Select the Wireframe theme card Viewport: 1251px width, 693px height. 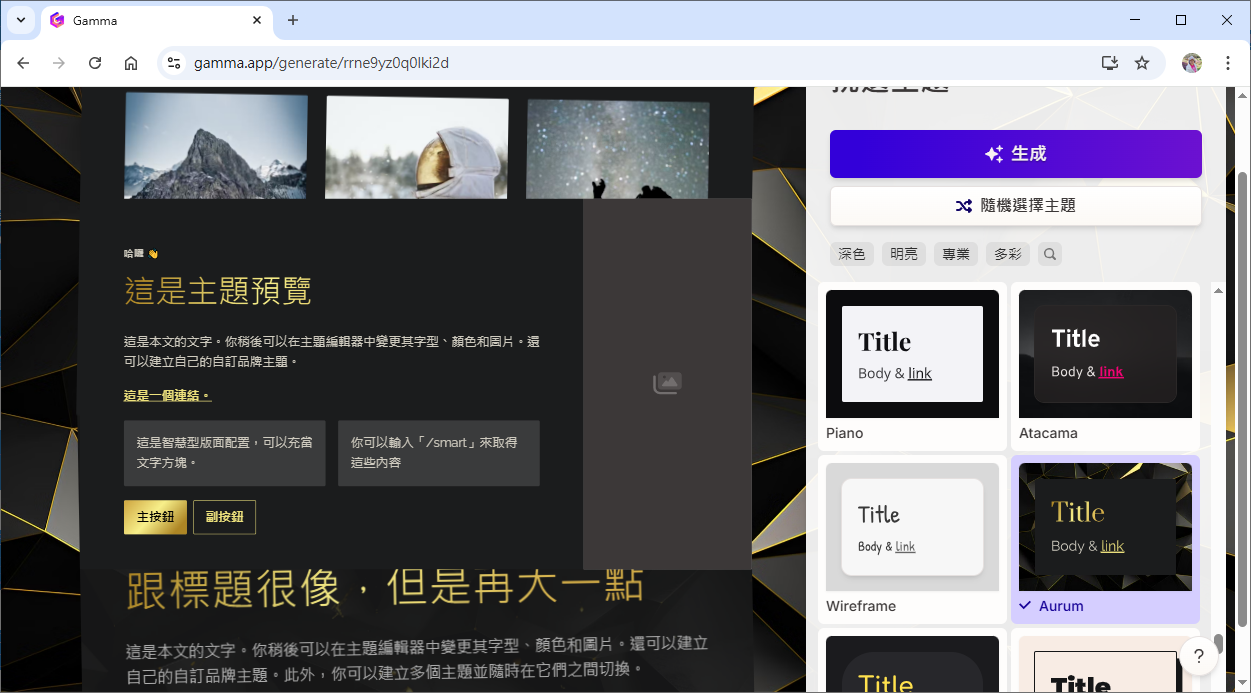[912, 540]
